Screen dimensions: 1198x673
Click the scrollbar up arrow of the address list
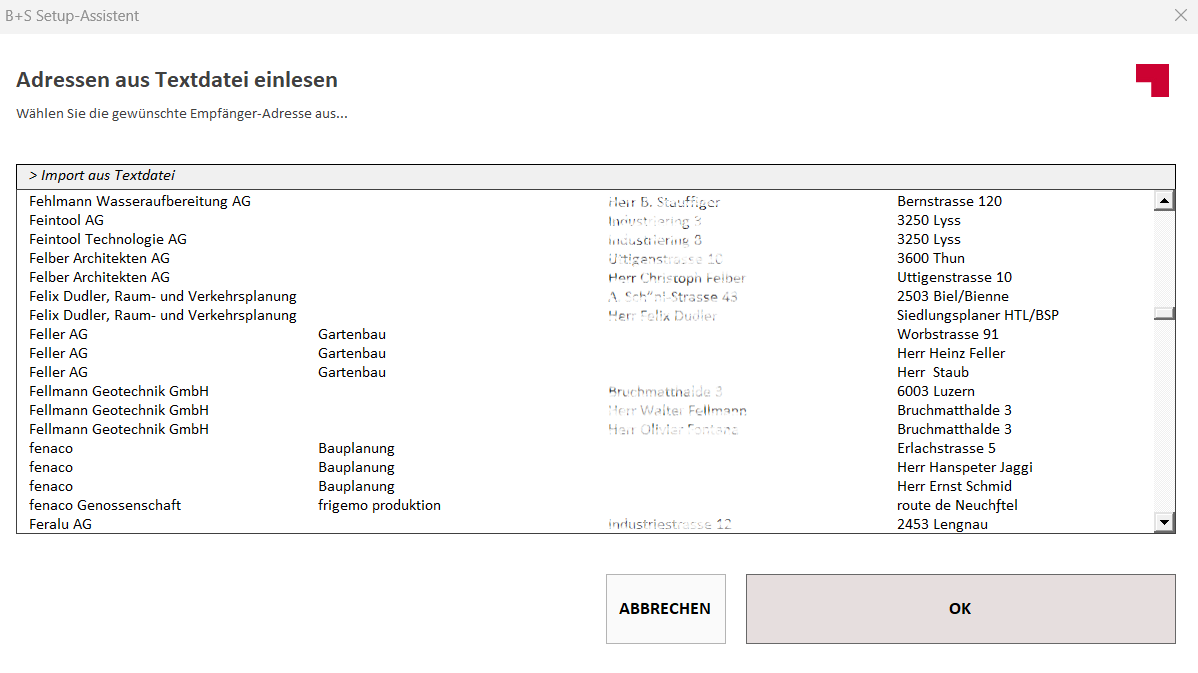[1164, 201]
